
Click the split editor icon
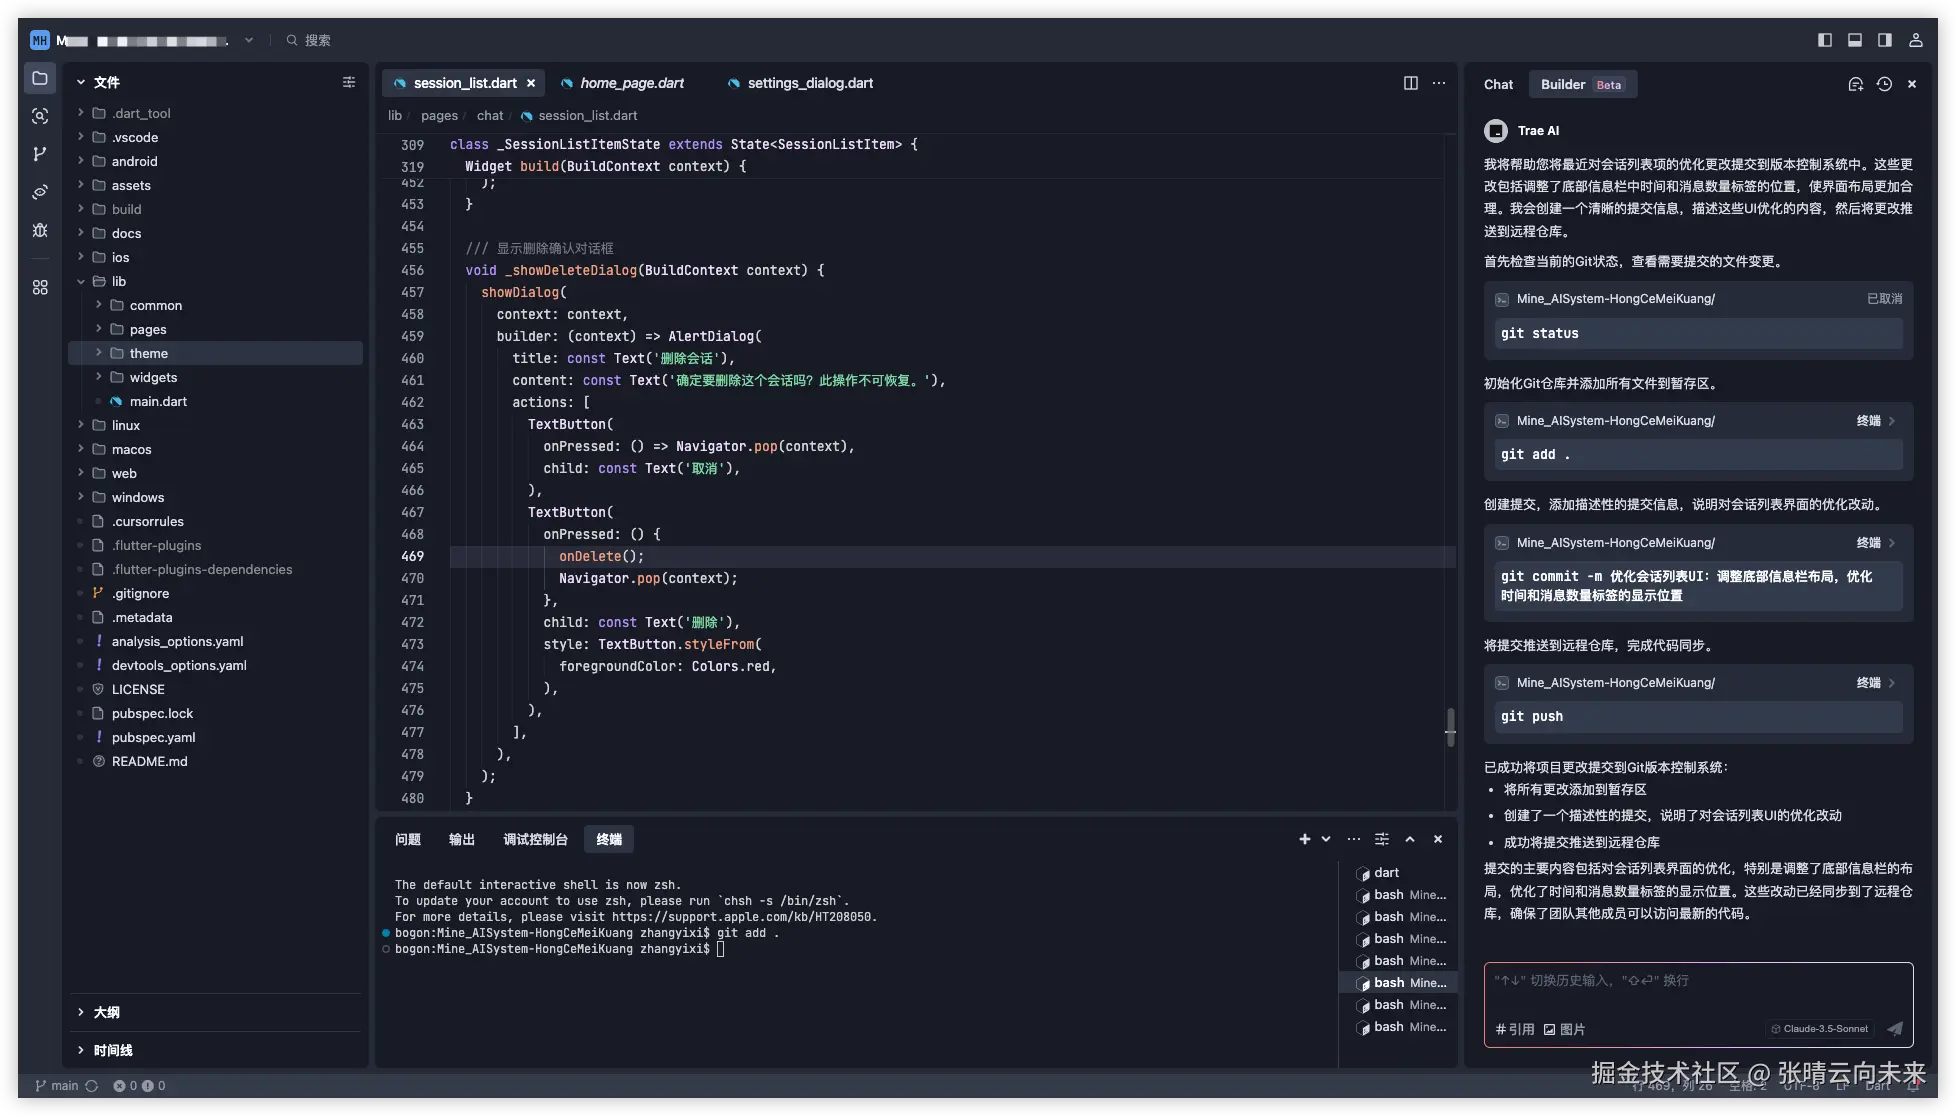pyautogui.click(x=1410, y=83)
